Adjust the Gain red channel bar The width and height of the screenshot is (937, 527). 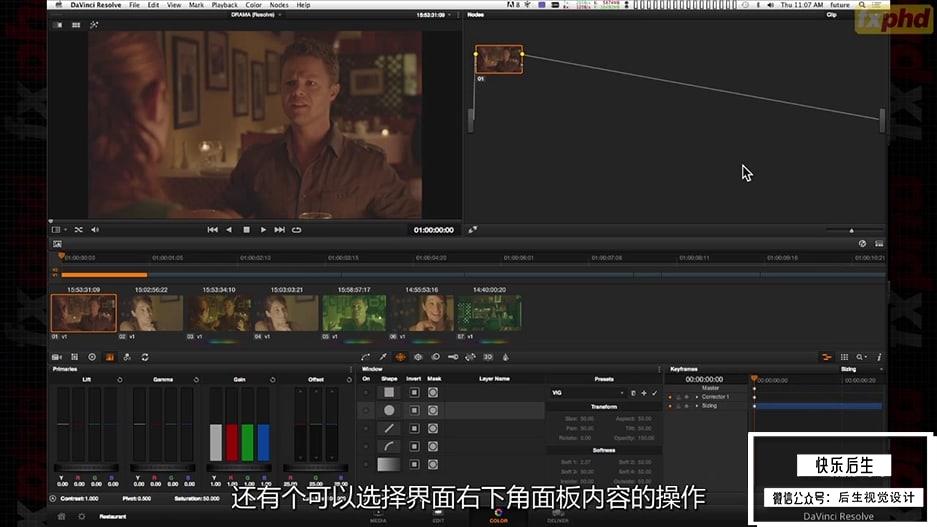coord(232,424)
